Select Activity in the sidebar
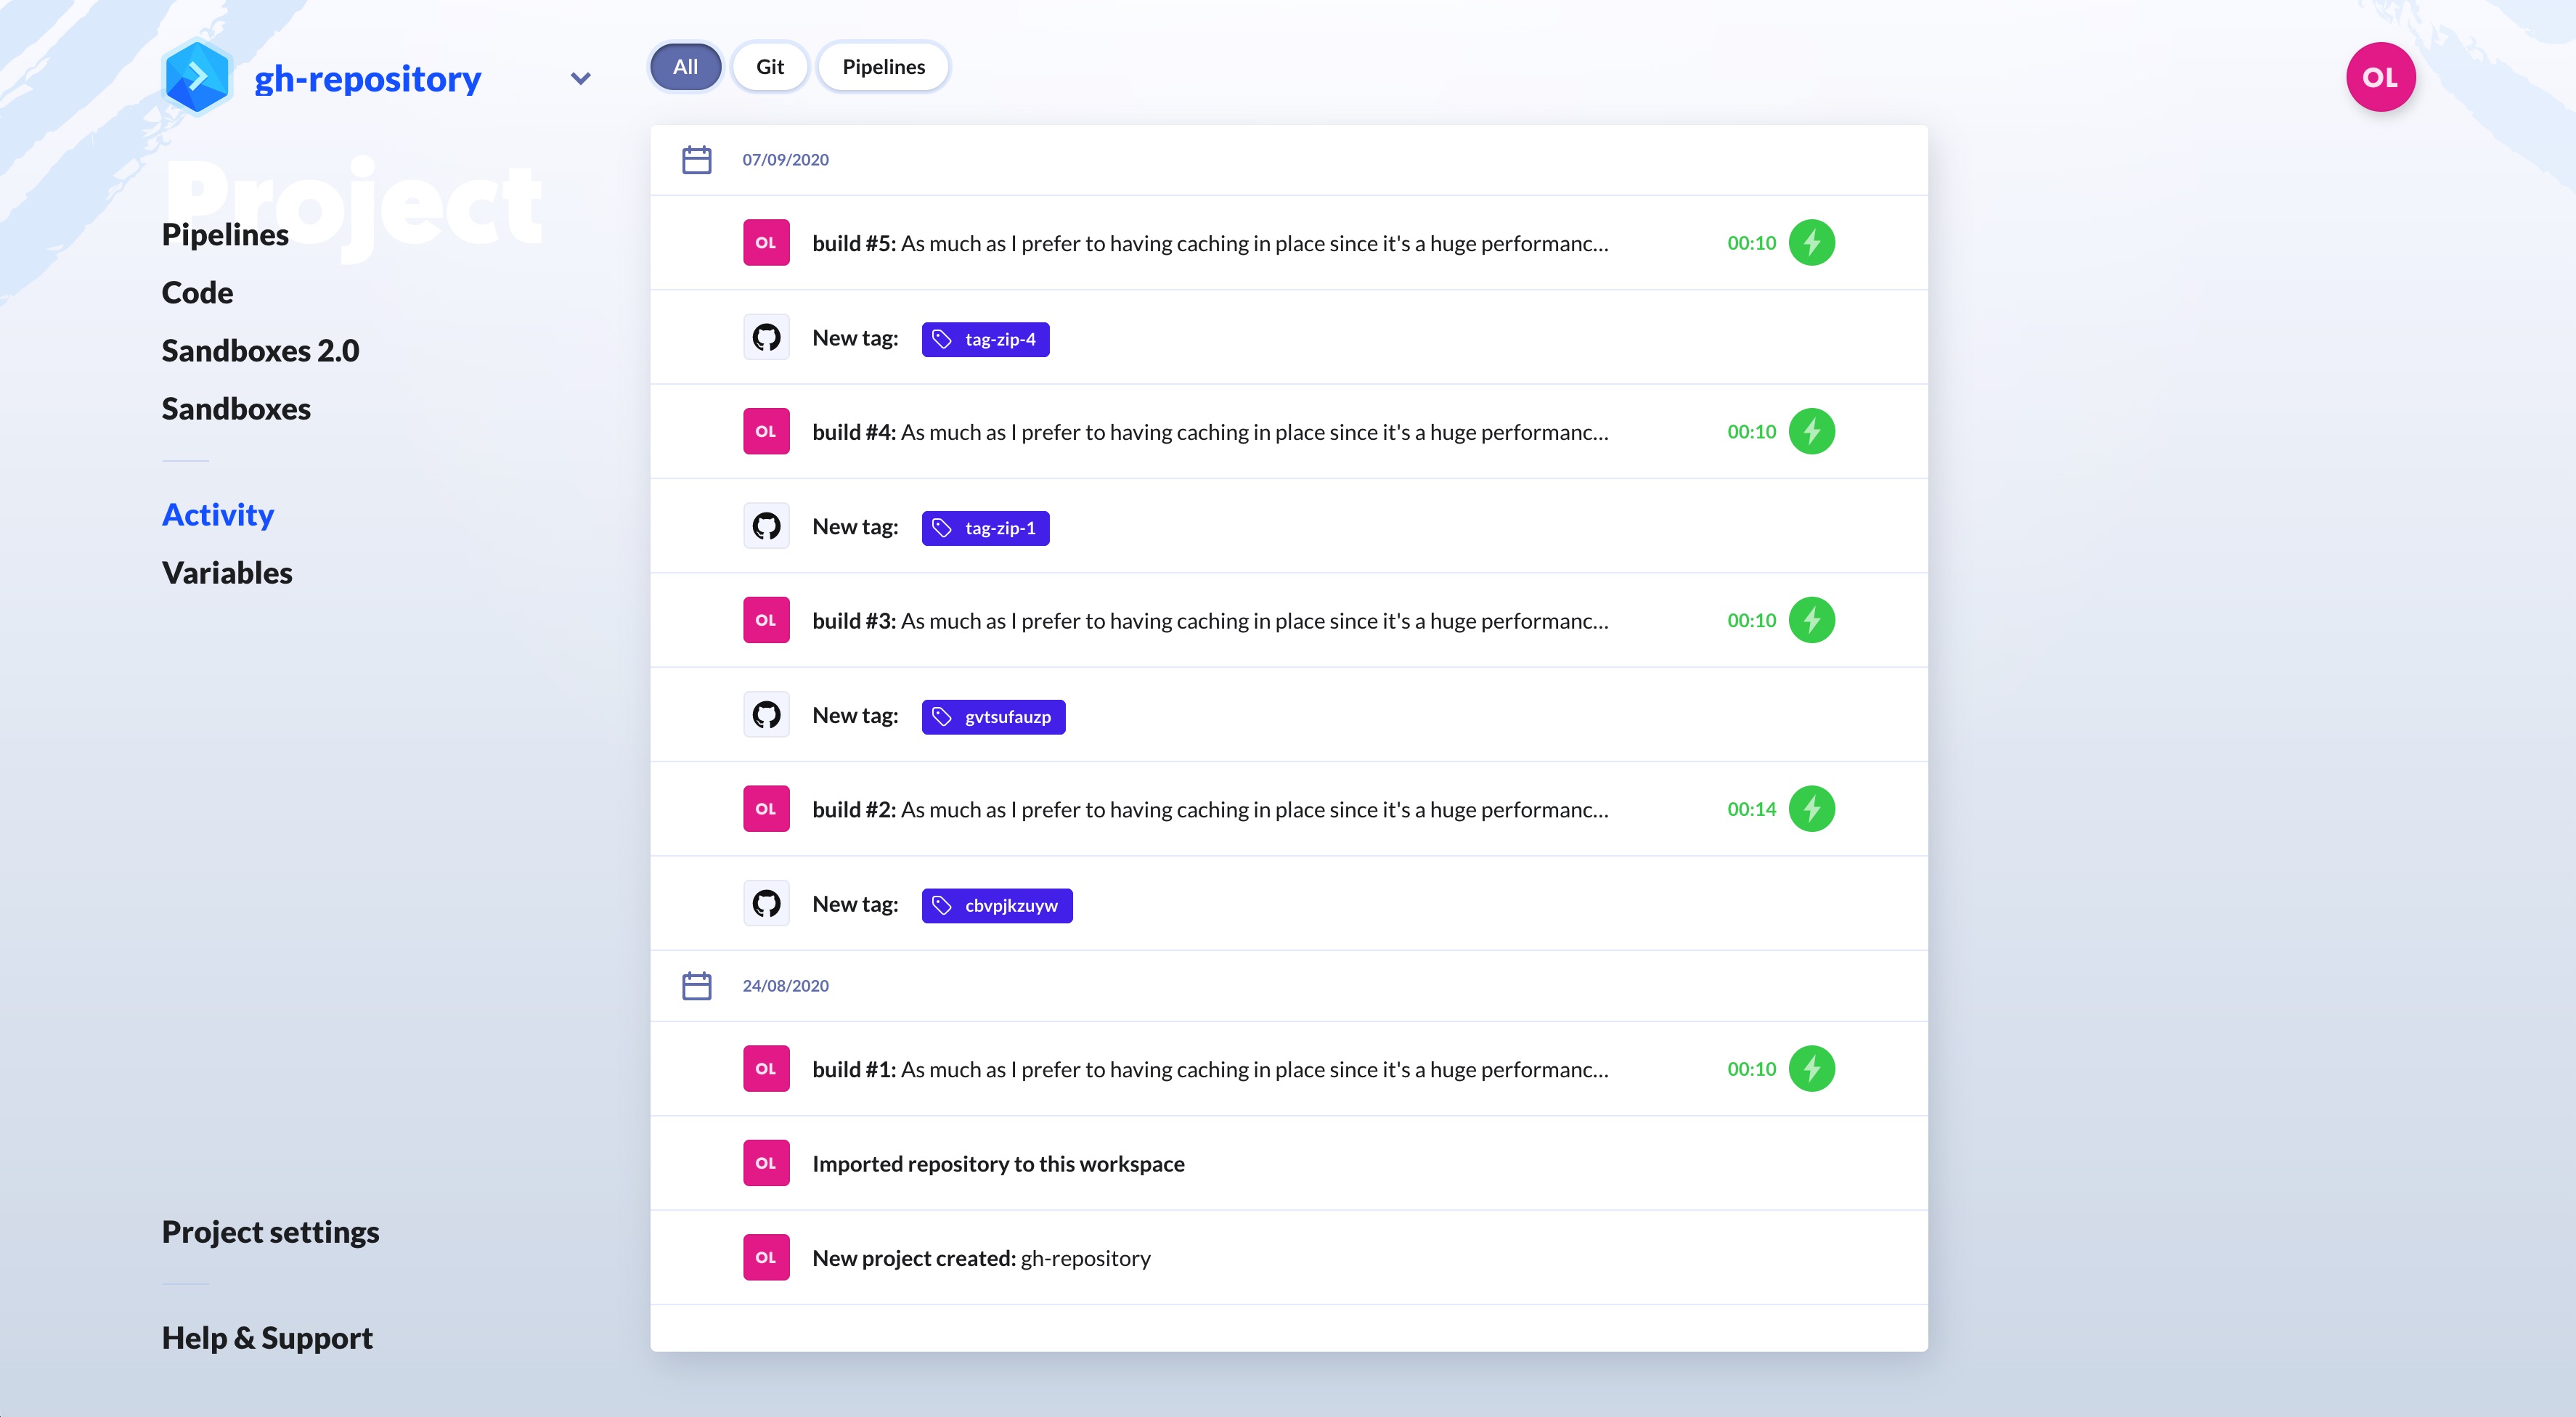This screenshot has height=1417, width=2576. pyautogui.click(x=218, y=514)
